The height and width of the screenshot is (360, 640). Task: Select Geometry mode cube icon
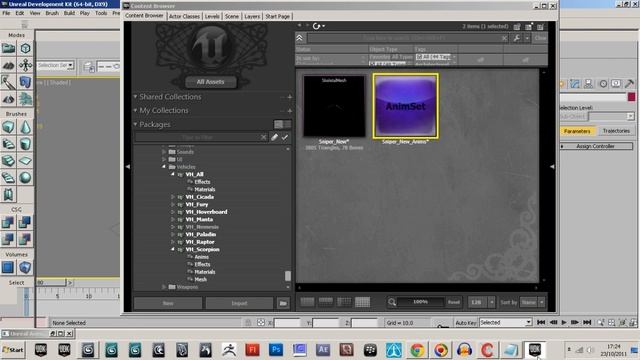pos(25,49)
